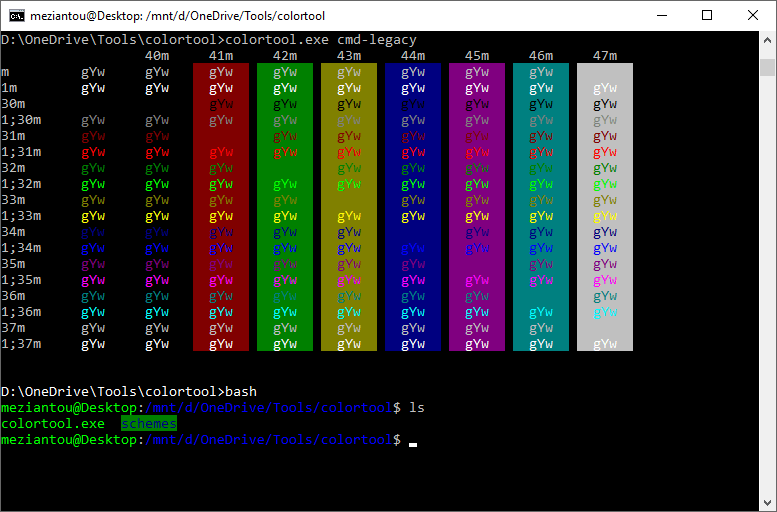Minimize the terminal window
This screenshot has width=777, height=512.
pyautogui.click(x=661, y=15)
